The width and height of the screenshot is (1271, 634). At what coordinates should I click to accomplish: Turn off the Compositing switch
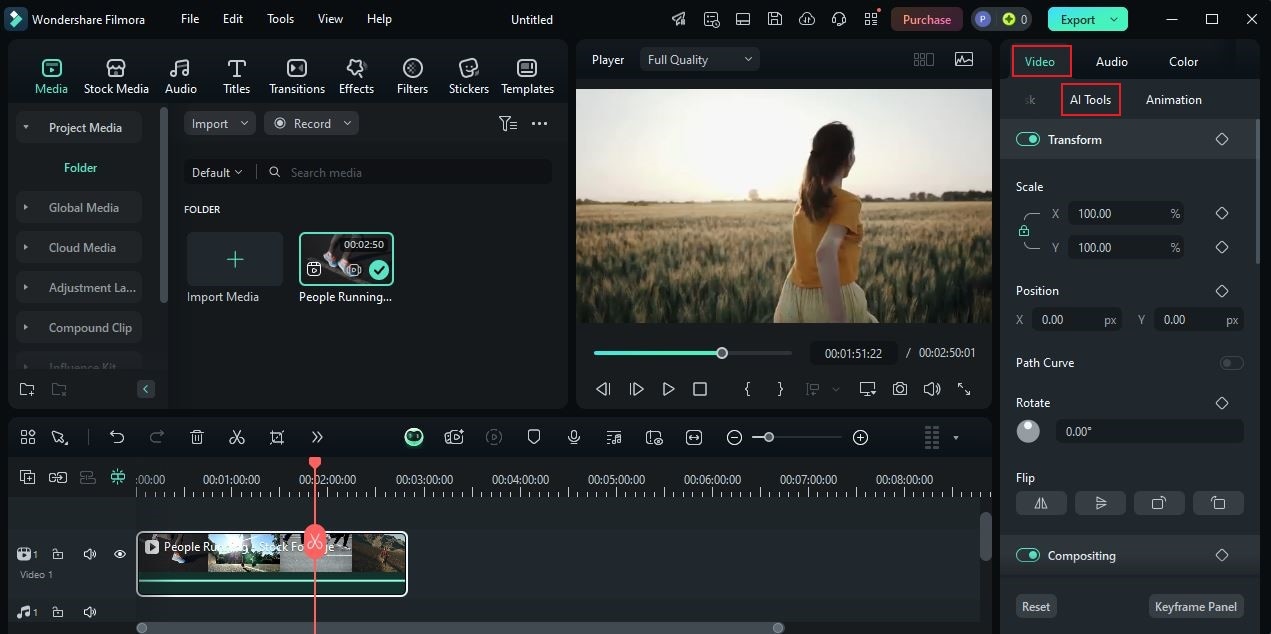pyautogui.click(x=1028, y=556)
